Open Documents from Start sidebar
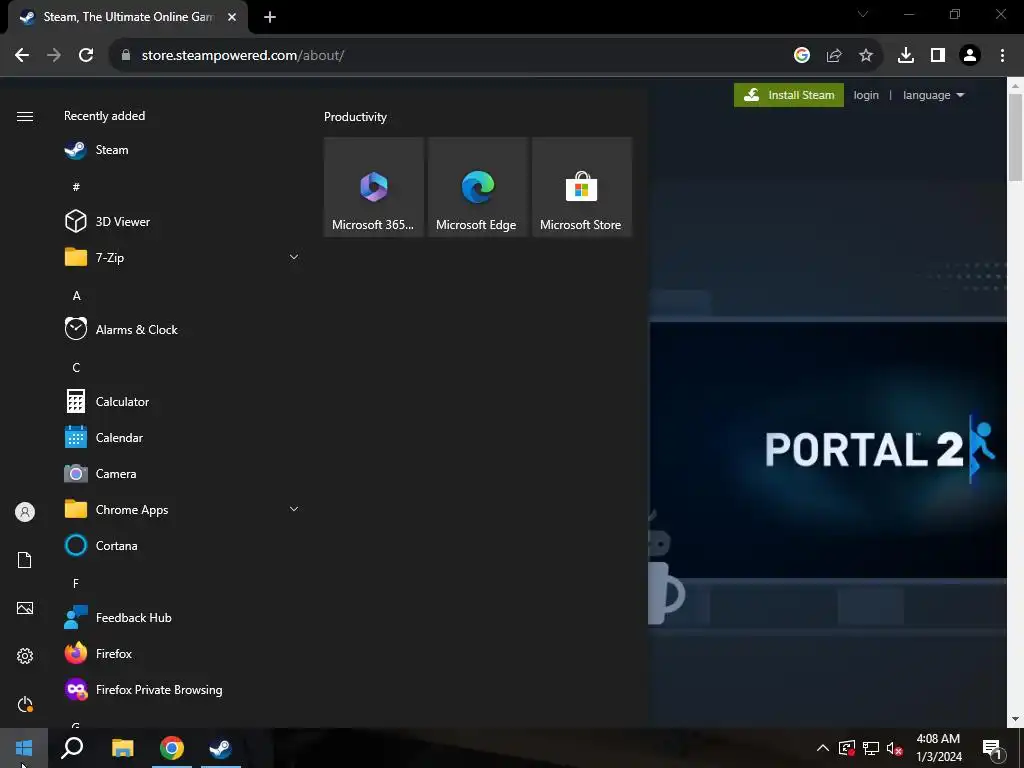Image resolution: width=1024 pixels, height=768 pixels. (x=25, y=560)
